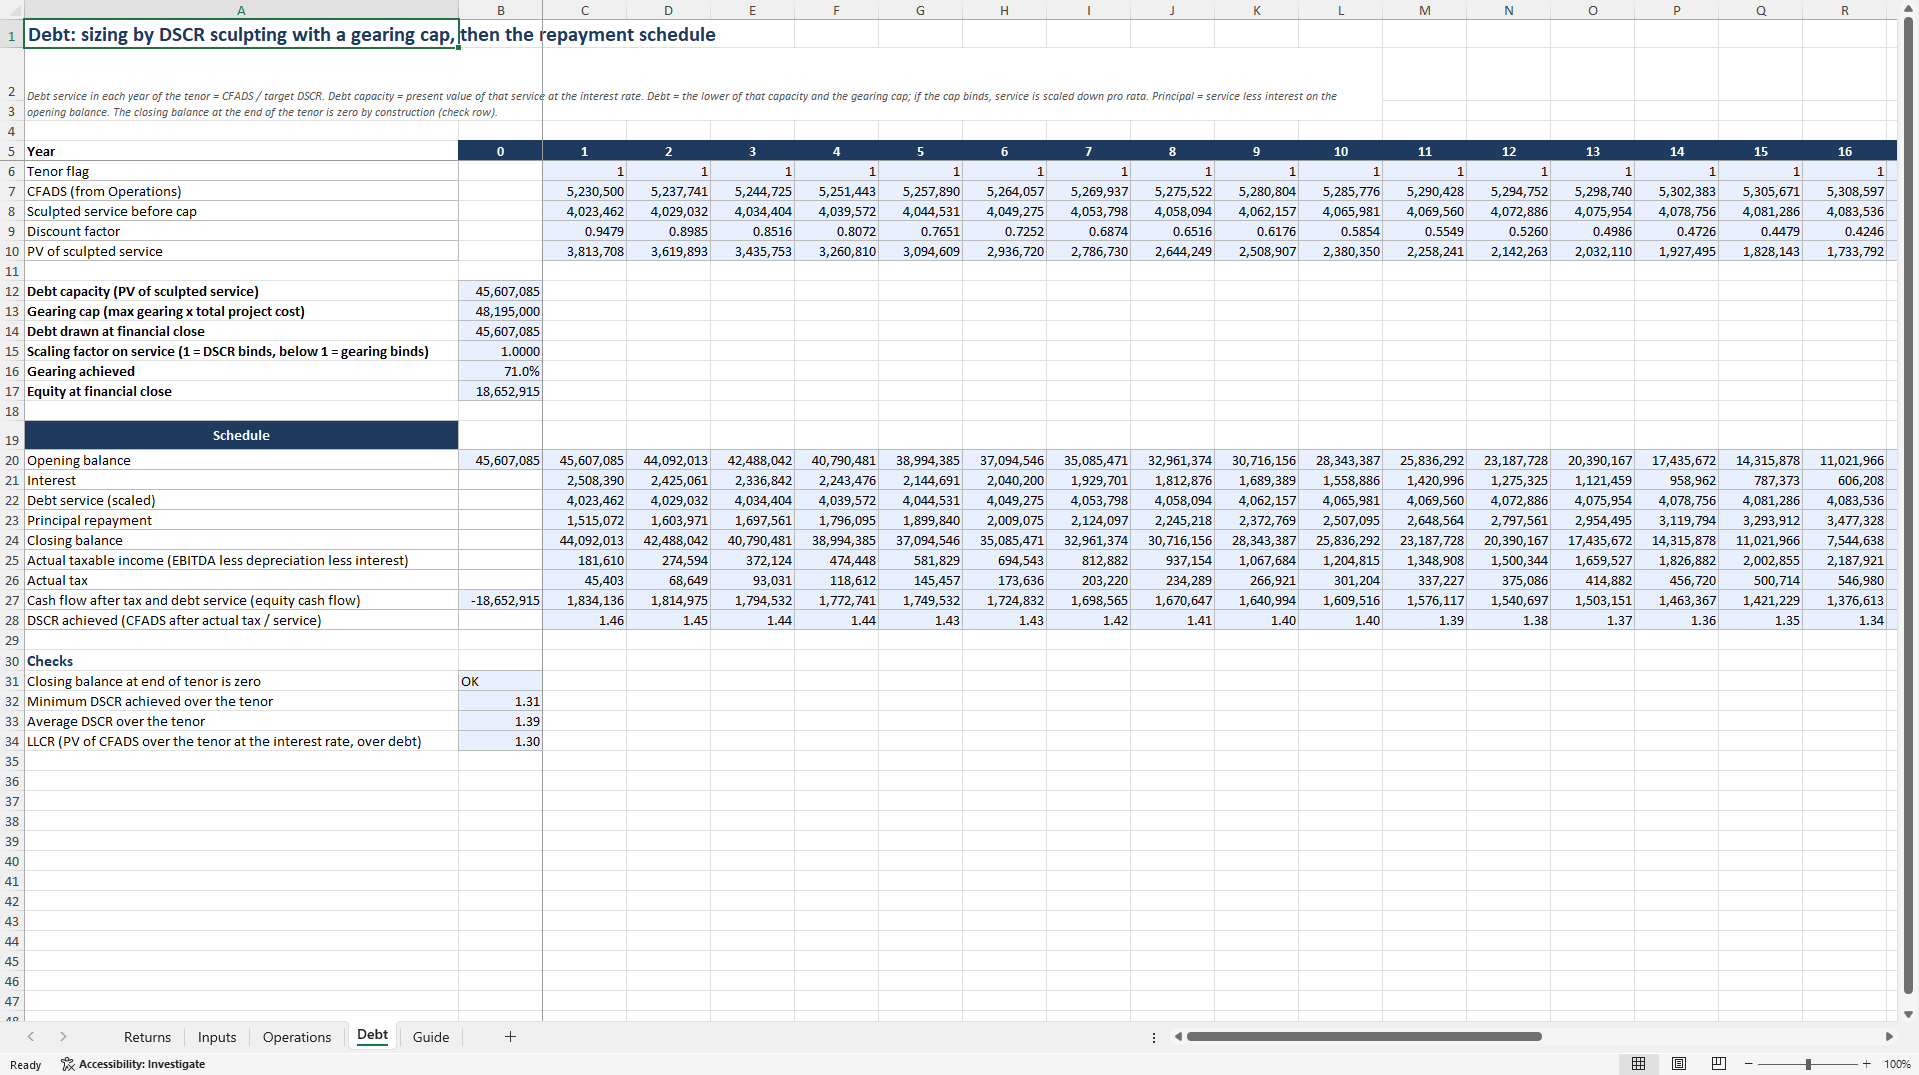The image size is (1919, 1075).
Task: Go to next sheet tabs arrow
Action: pos(63,1037)
